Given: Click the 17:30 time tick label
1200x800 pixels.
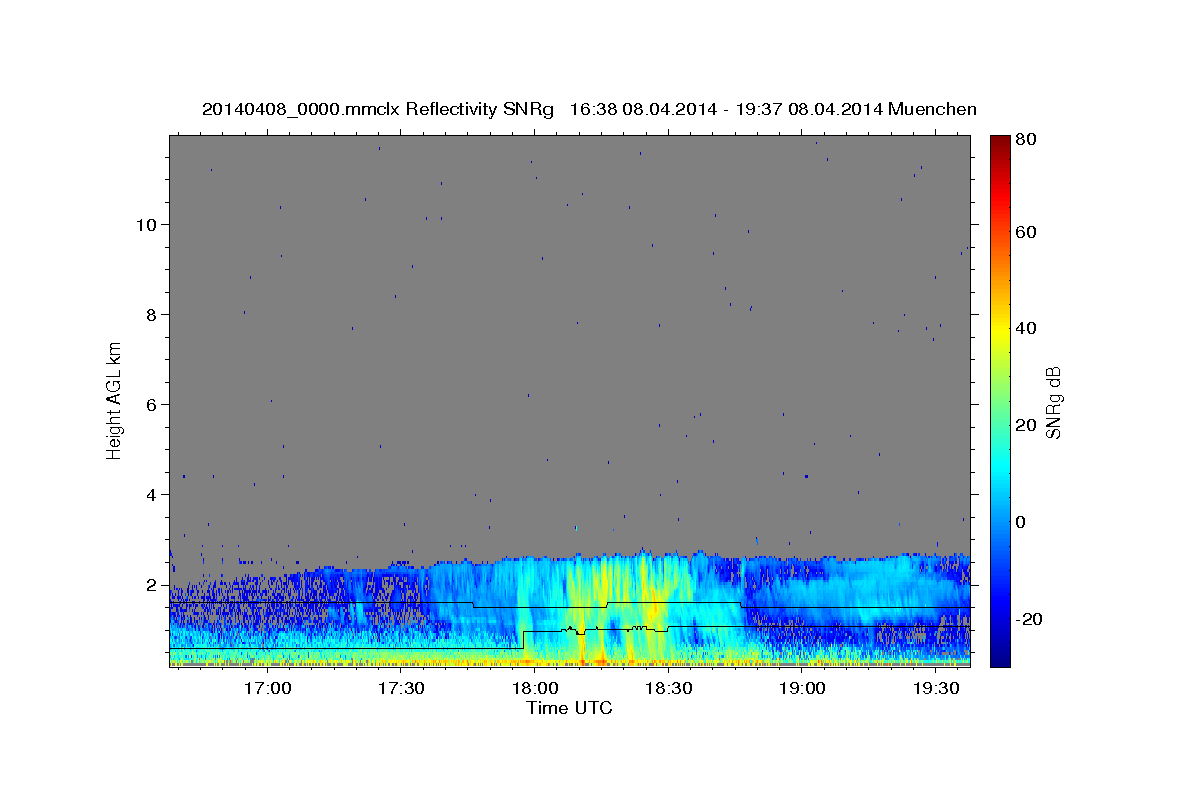Looking at the screenshot, I should (402, 687).
